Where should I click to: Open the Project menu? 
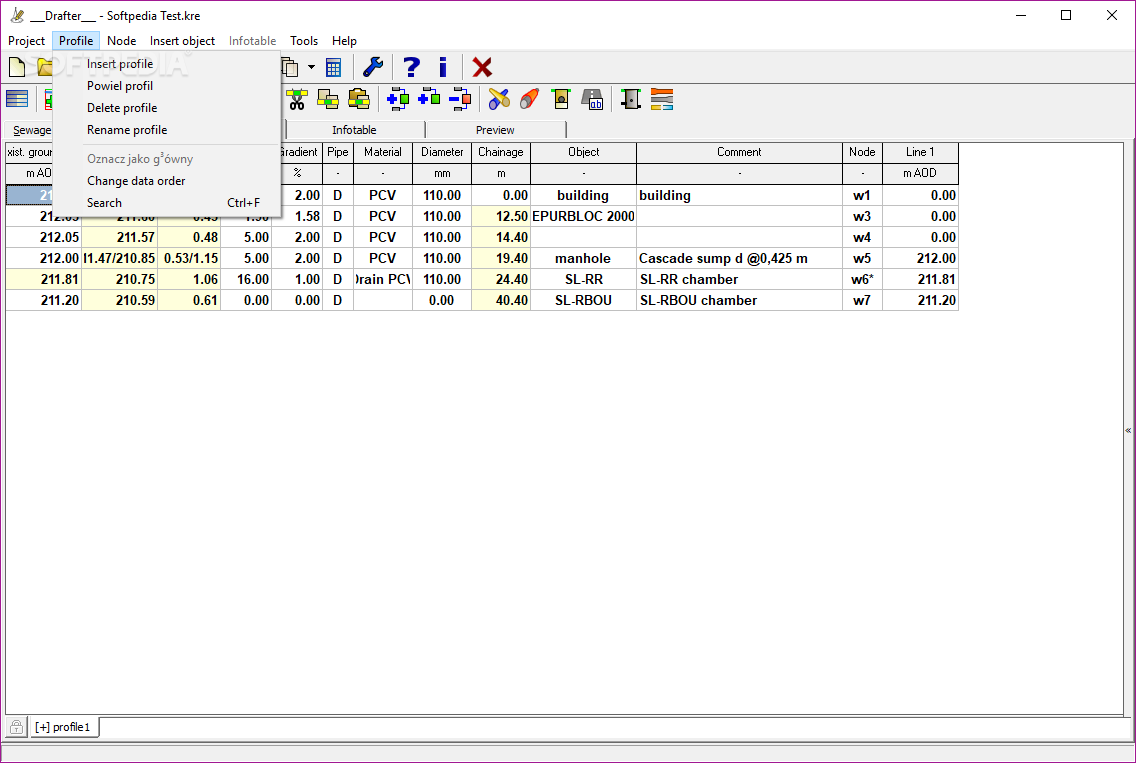[26, 41]
